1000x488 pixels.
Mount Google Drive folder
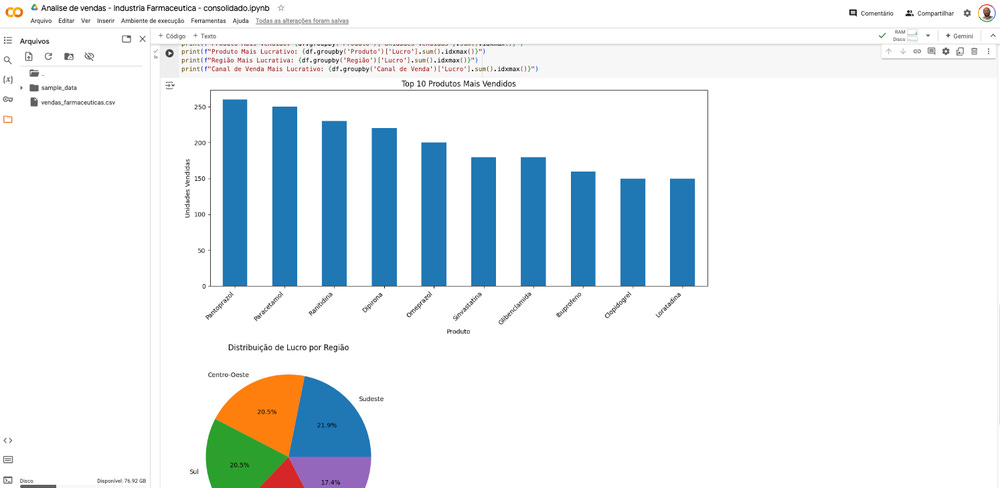click(x=68, y=57)
